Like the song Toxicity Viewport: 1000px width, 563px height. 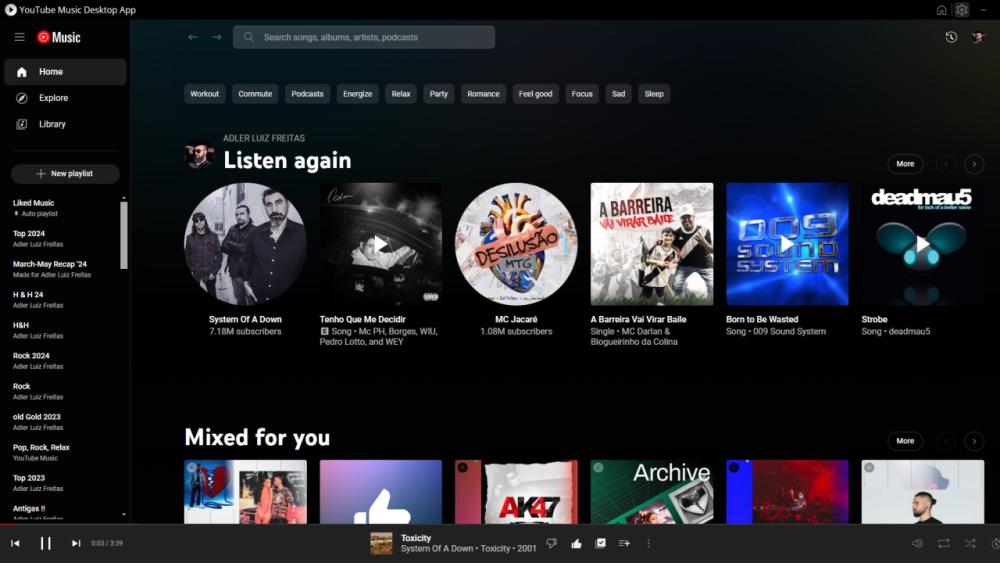[576, 543]
